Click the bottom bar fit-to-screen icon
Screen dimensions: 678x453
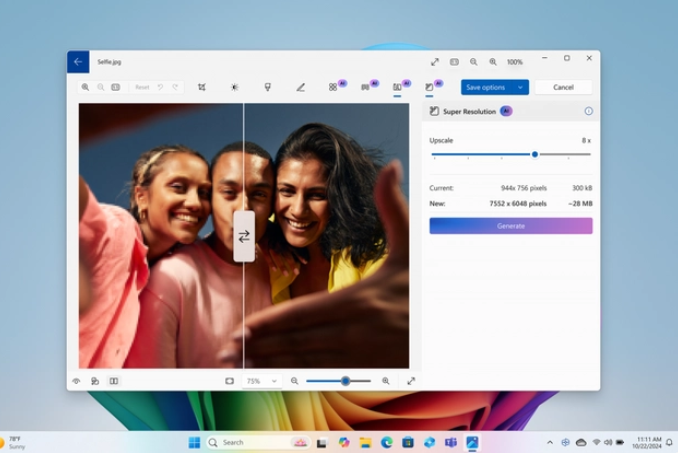pyautogui.click(x=230, y=381)
